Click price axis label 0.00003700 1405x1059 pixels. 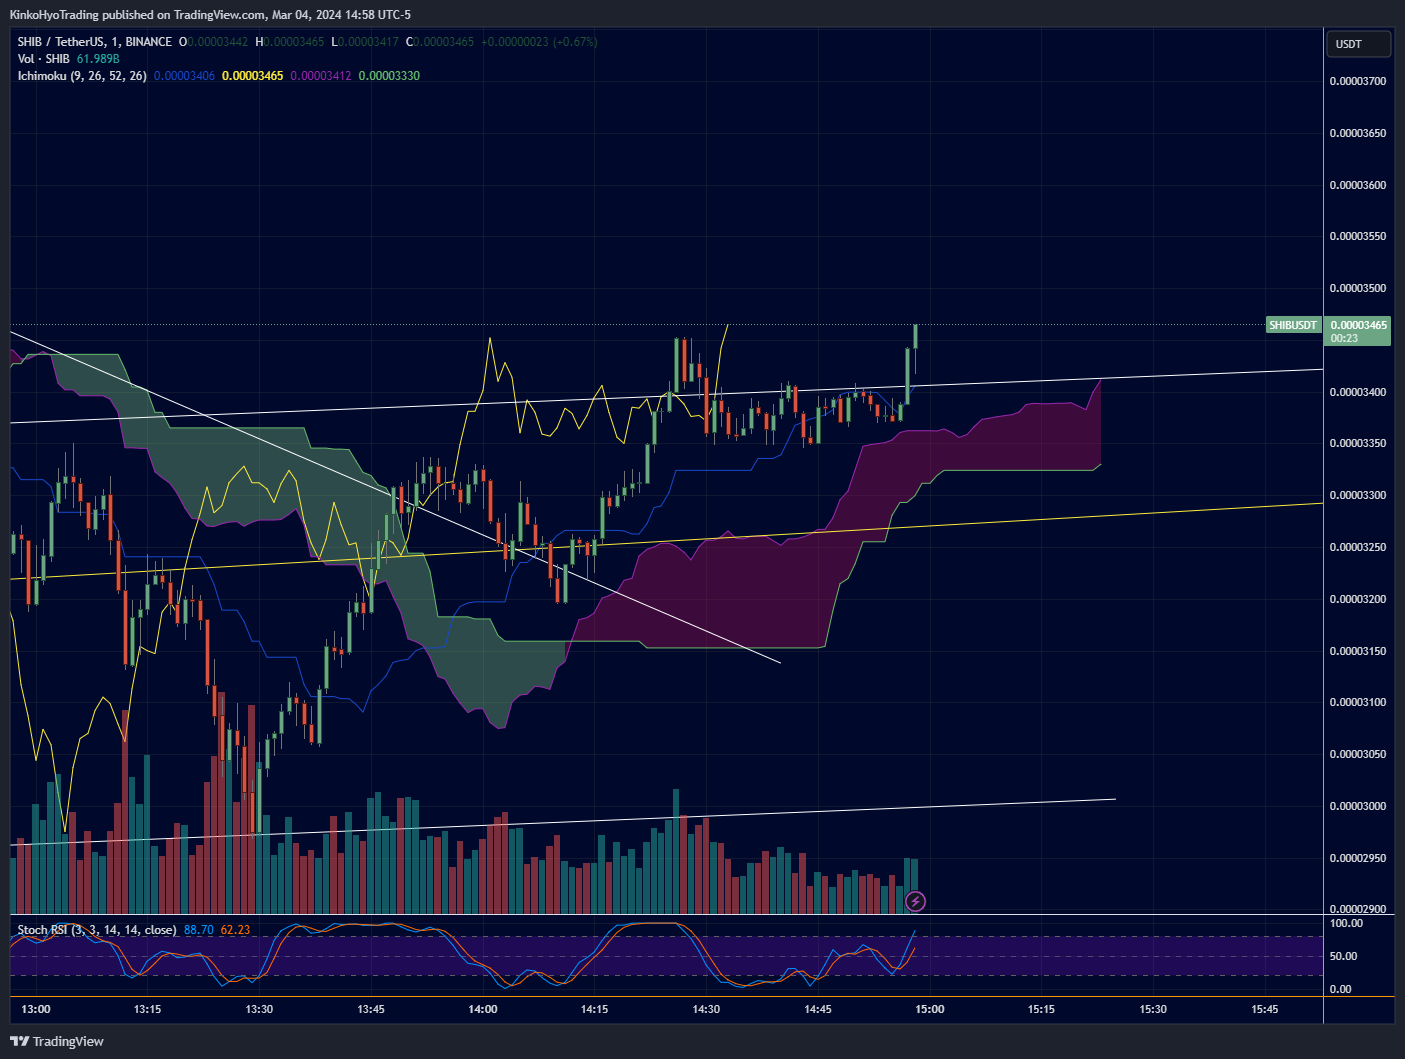1358,81
